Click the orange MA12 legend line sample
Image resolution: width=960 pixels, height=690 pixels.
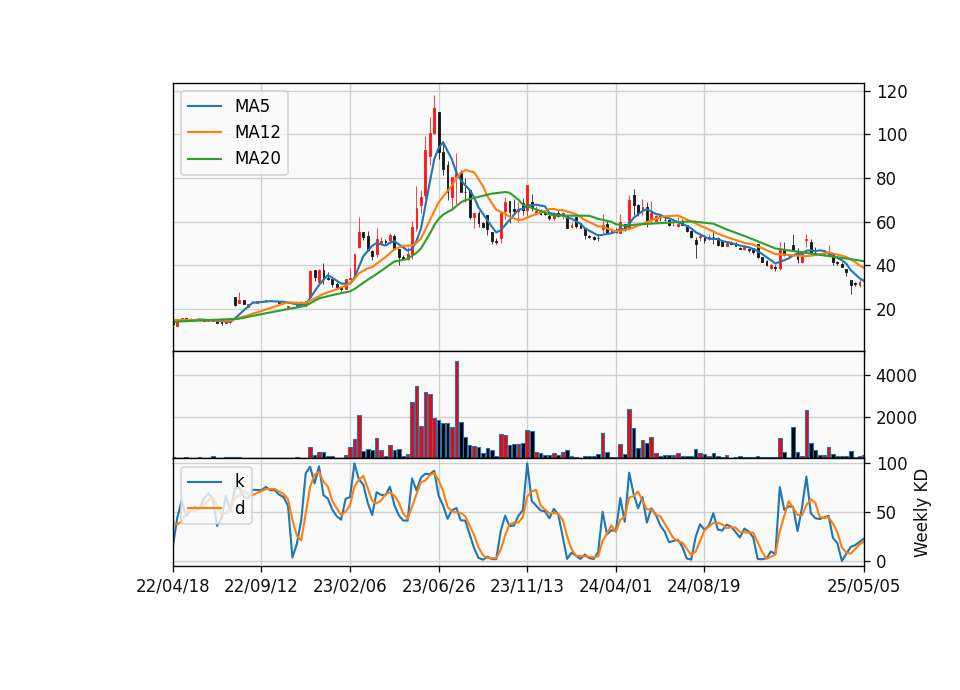(204, 132)
